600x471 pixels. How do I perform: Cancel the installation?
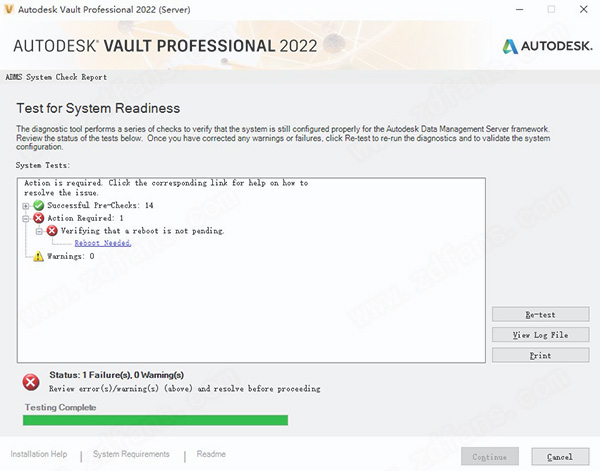[x=560, y=457]
